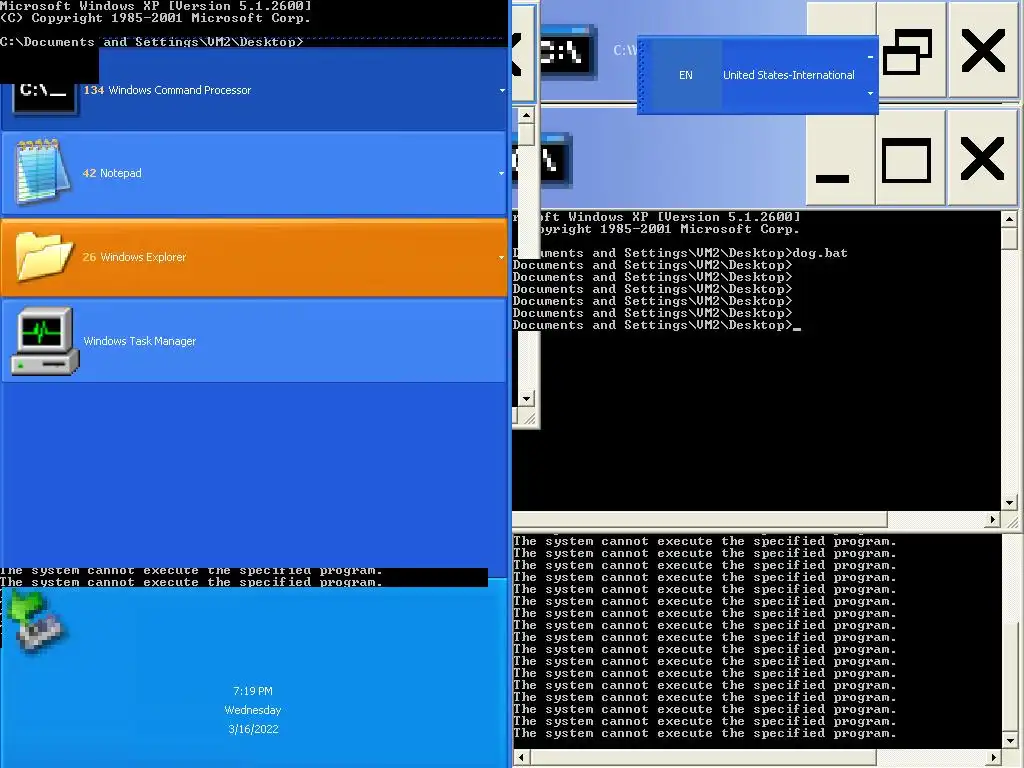Click the vertical scrollbar thumb of dog.bat window
The image size is (1024, 768).
click(x=1010, y=238)
